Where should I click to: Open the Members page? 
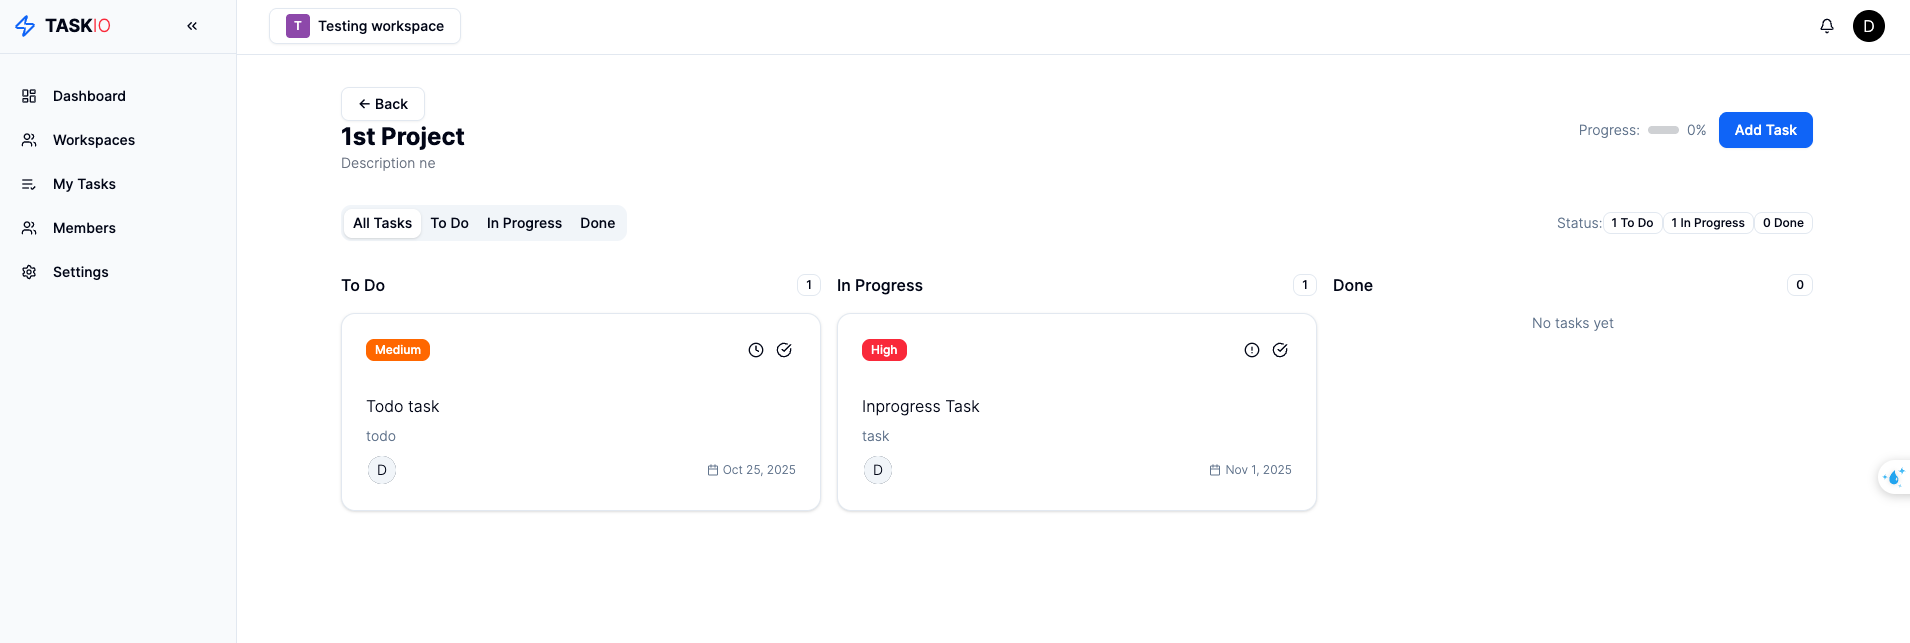118,228
